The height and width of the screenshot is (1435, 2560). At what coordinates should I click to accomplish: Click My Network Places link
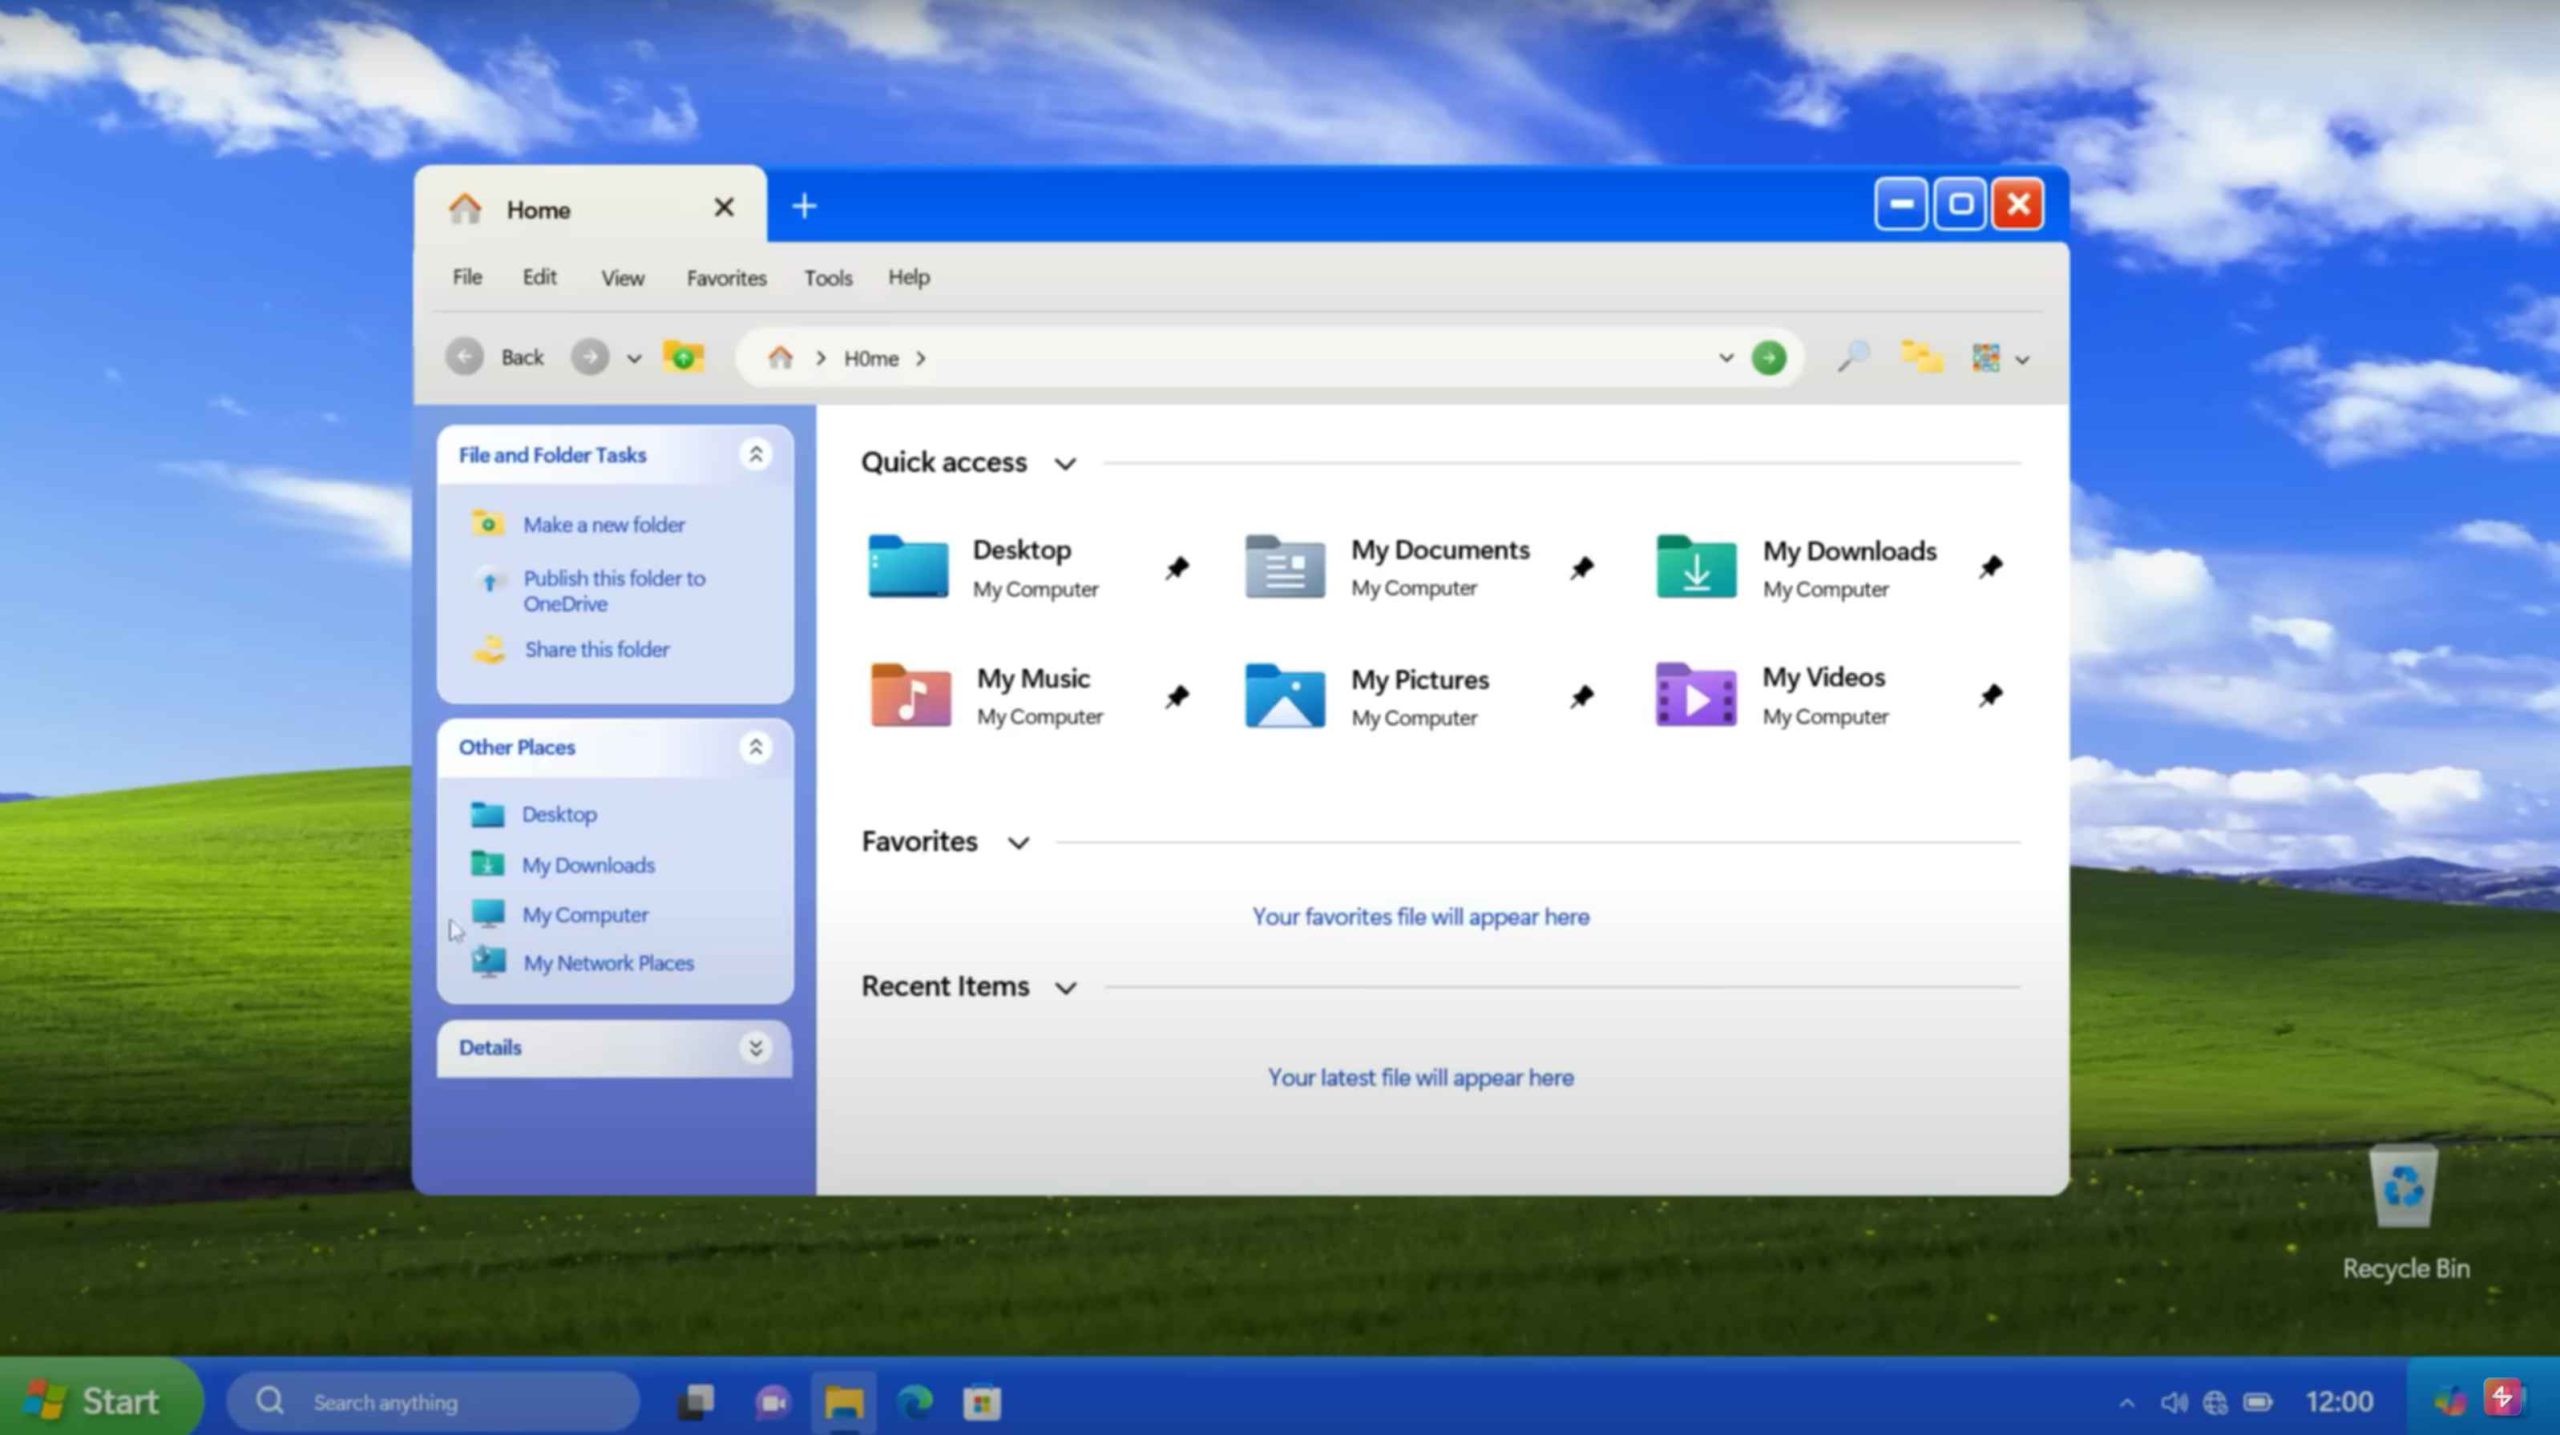pos(608,963)
